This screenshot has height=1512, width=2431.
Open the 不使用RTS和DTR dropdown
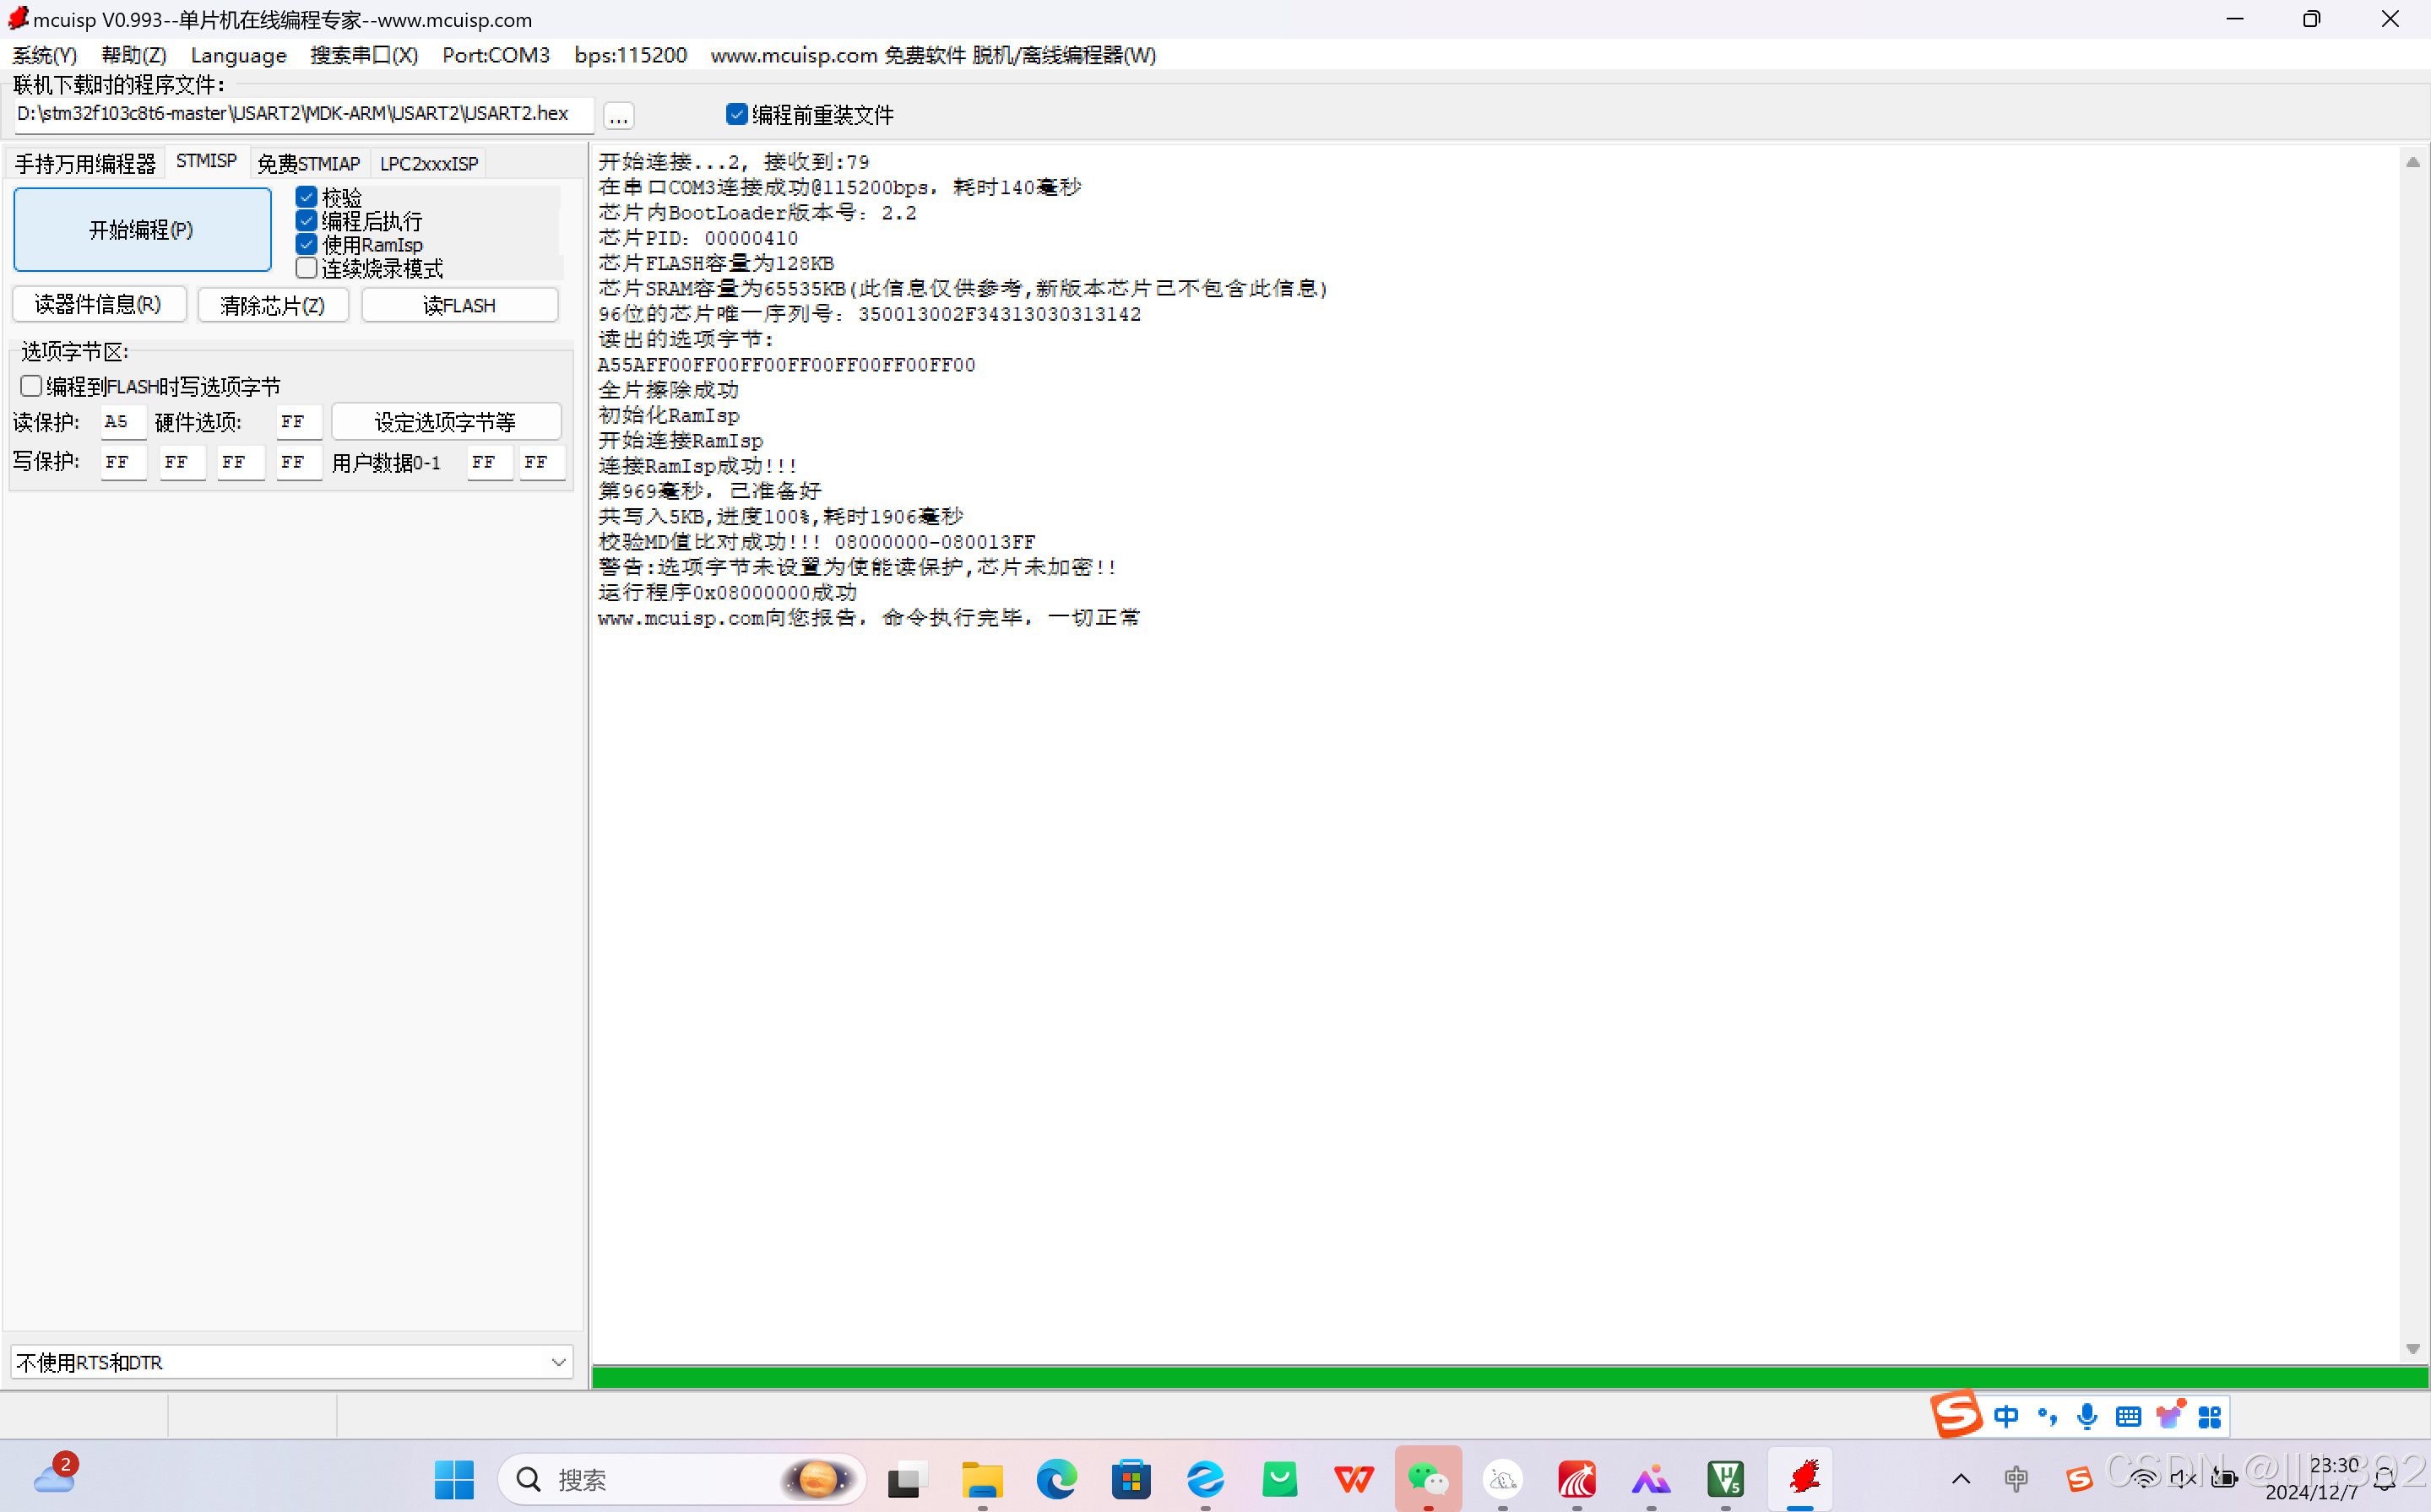[558, 1362]
